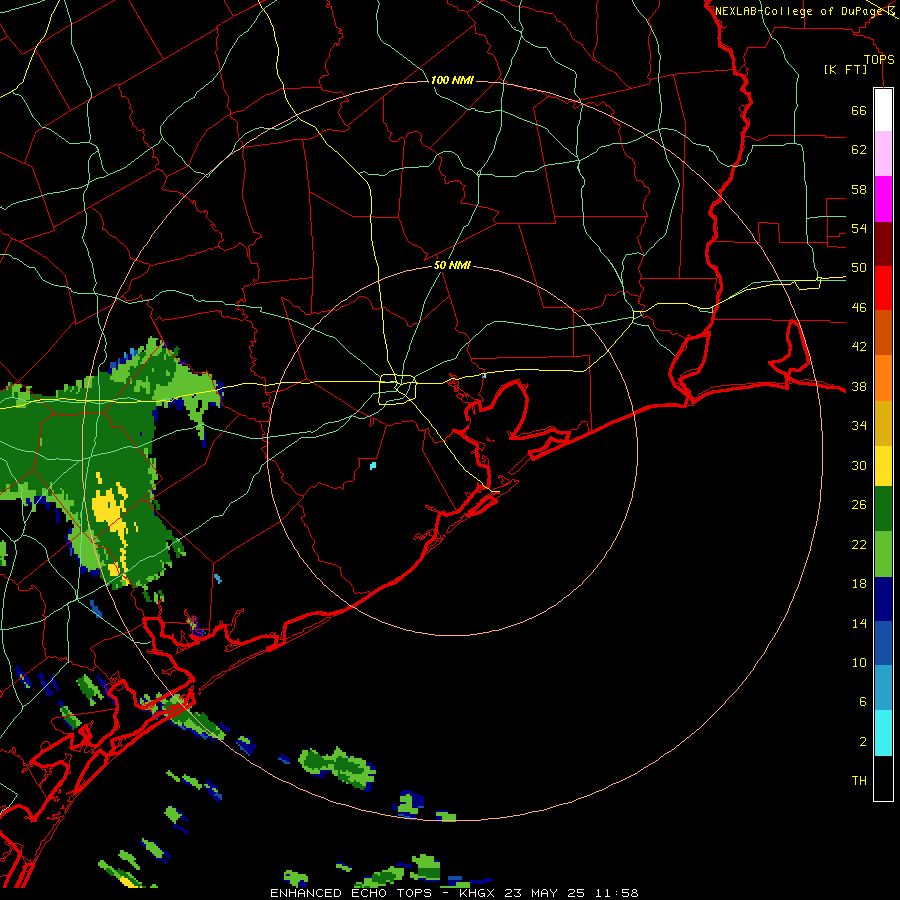
Task: Click the legend value "22"
Action: tap(859, 544)
